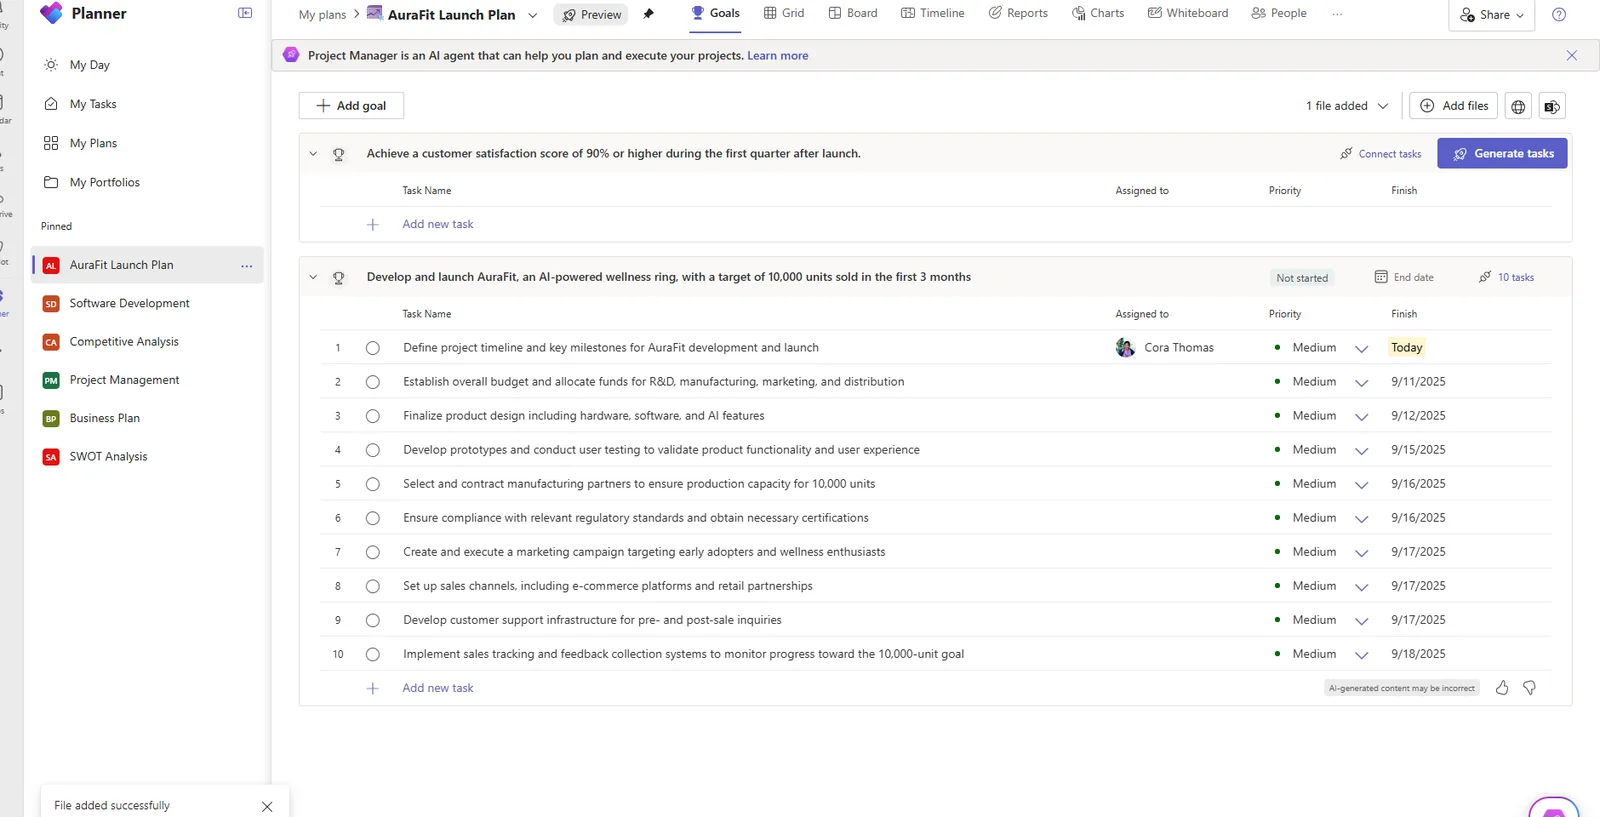
Task: Click Connect tasks for the first goal
Action: (x=1381, y=154)
